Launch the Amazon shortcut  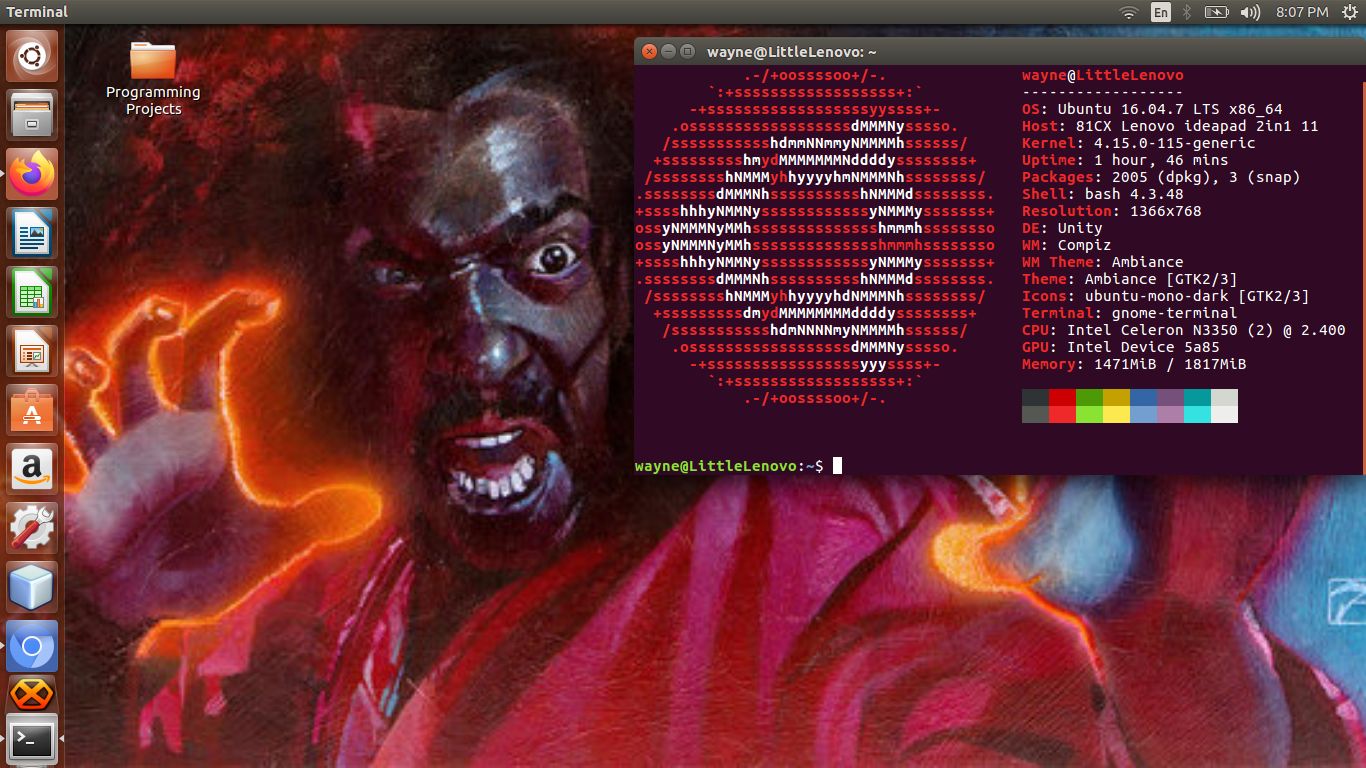pos(31,469)
